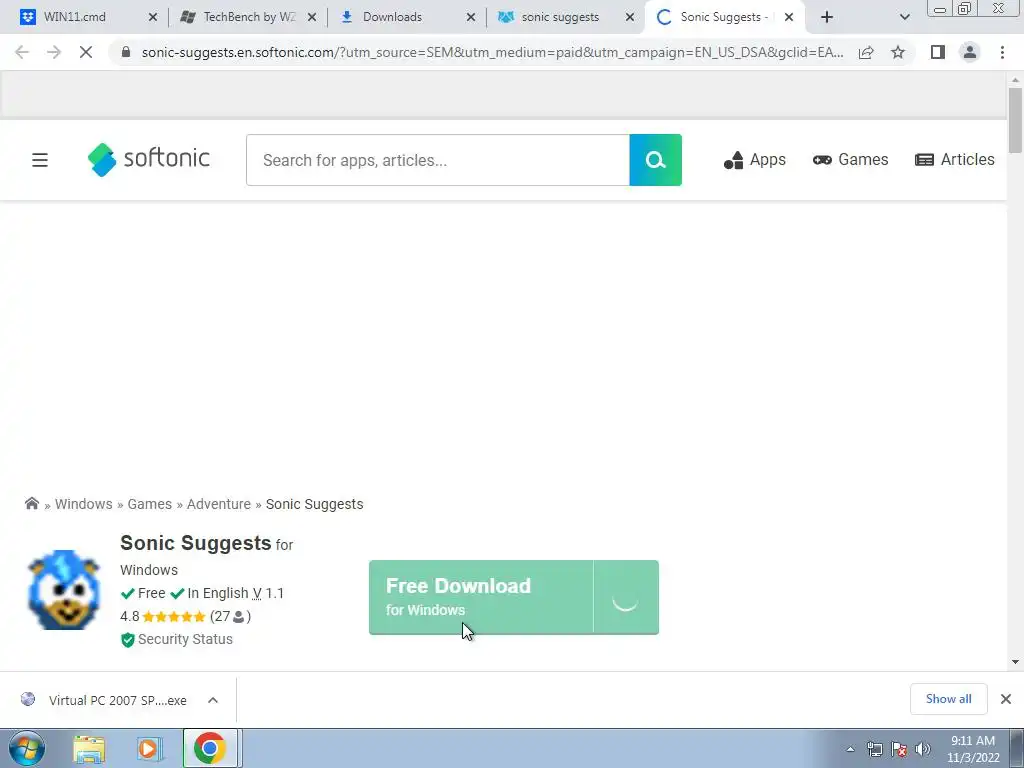The height and width of the screenshot is (768, 1024).
Task: Click the Chrome taskbar icon
Action: 210,748
